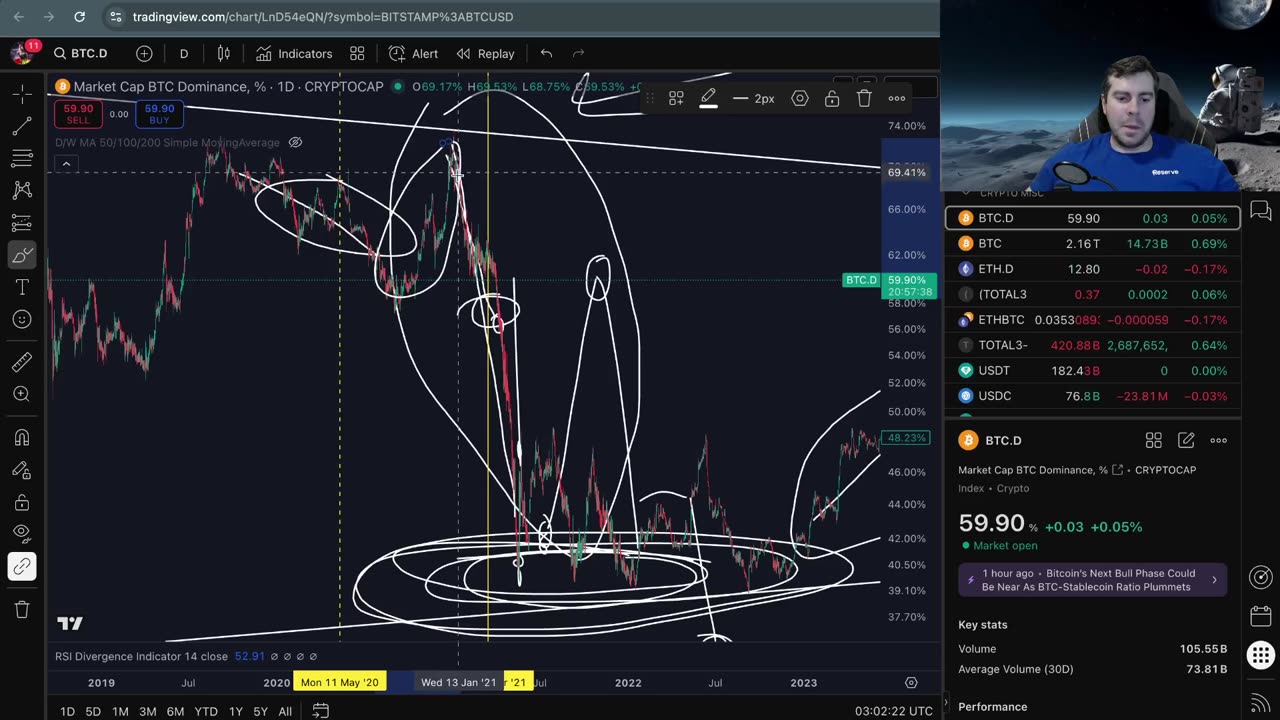1280x720 pixels.
Task: Select ETHBTC row in watchlist
Action: 1093,320
